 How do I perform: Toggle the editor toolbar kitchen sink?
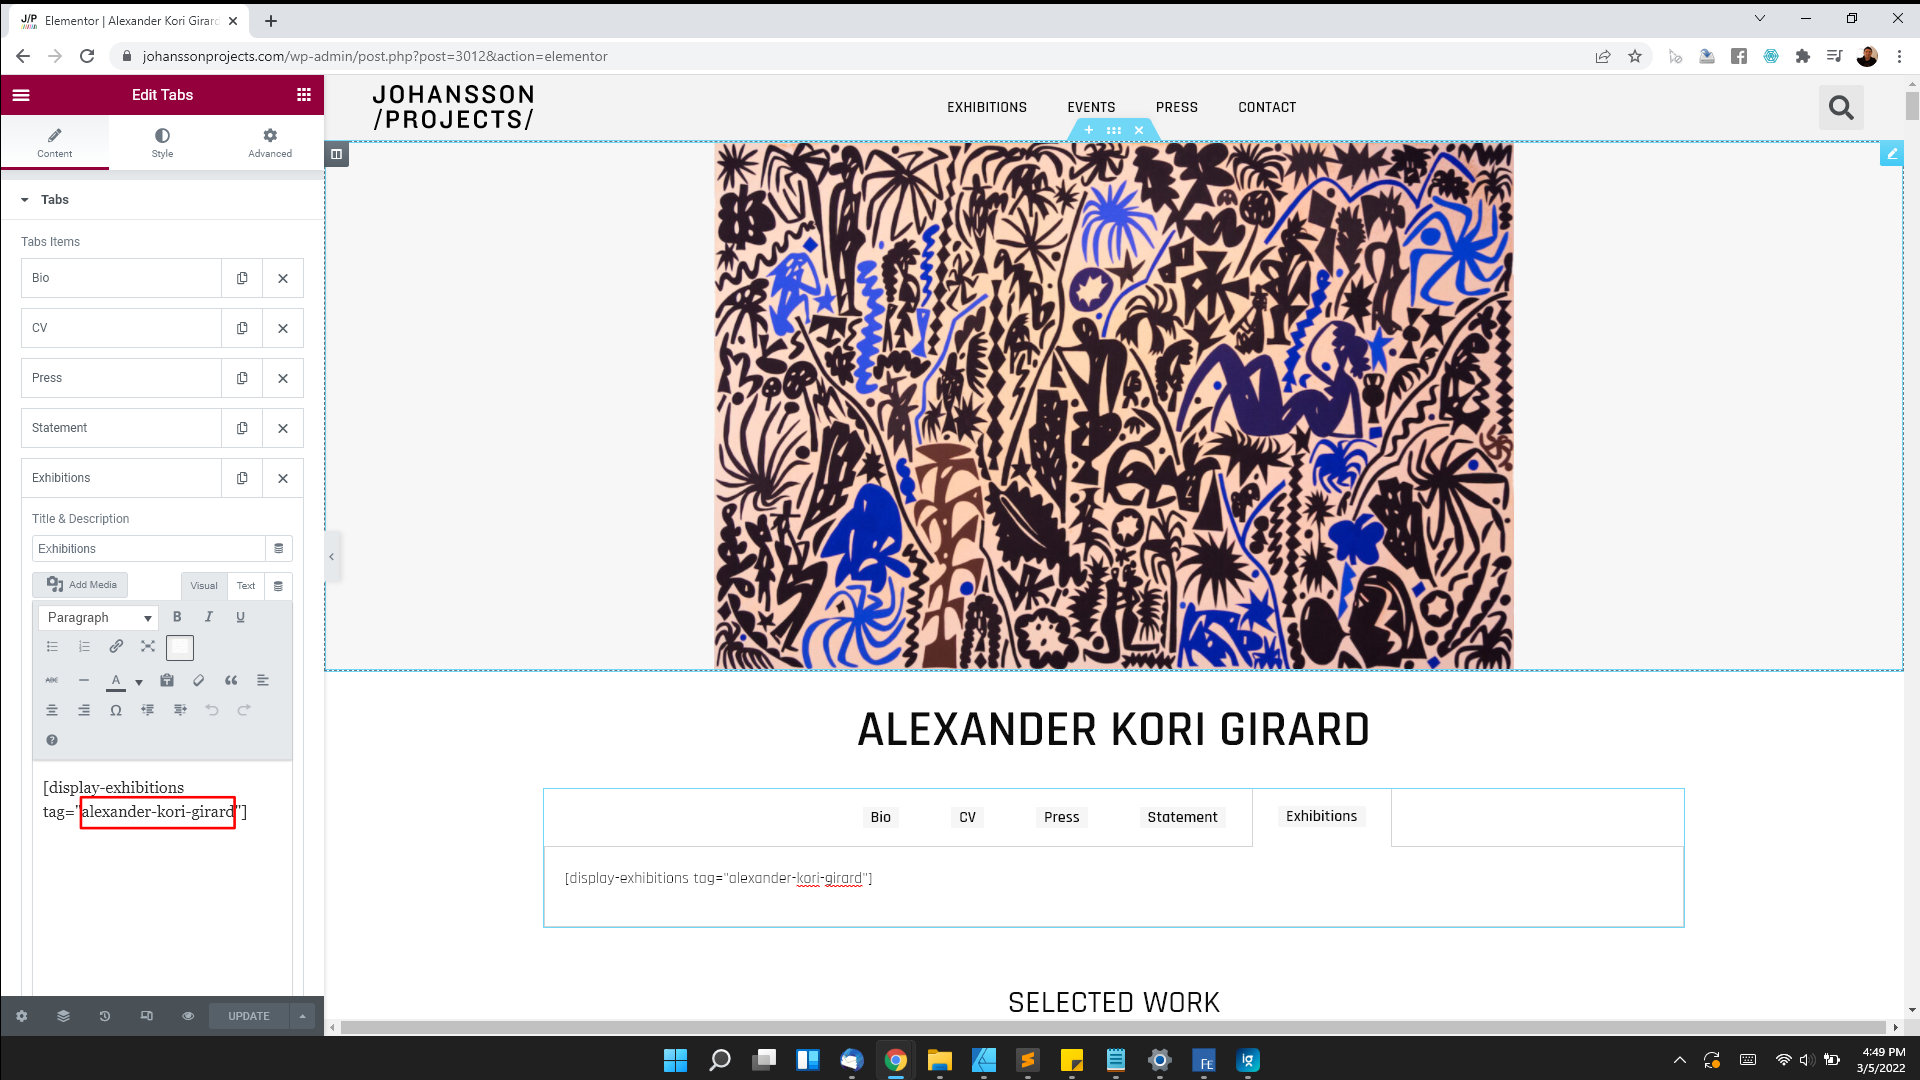coord(180,648)
